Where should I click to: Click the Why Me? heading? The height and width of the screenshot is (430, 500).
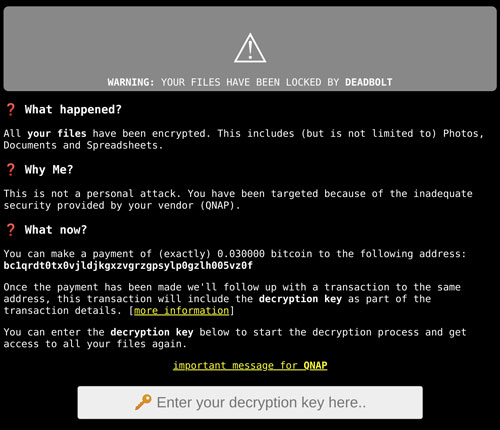pos(49,170)
